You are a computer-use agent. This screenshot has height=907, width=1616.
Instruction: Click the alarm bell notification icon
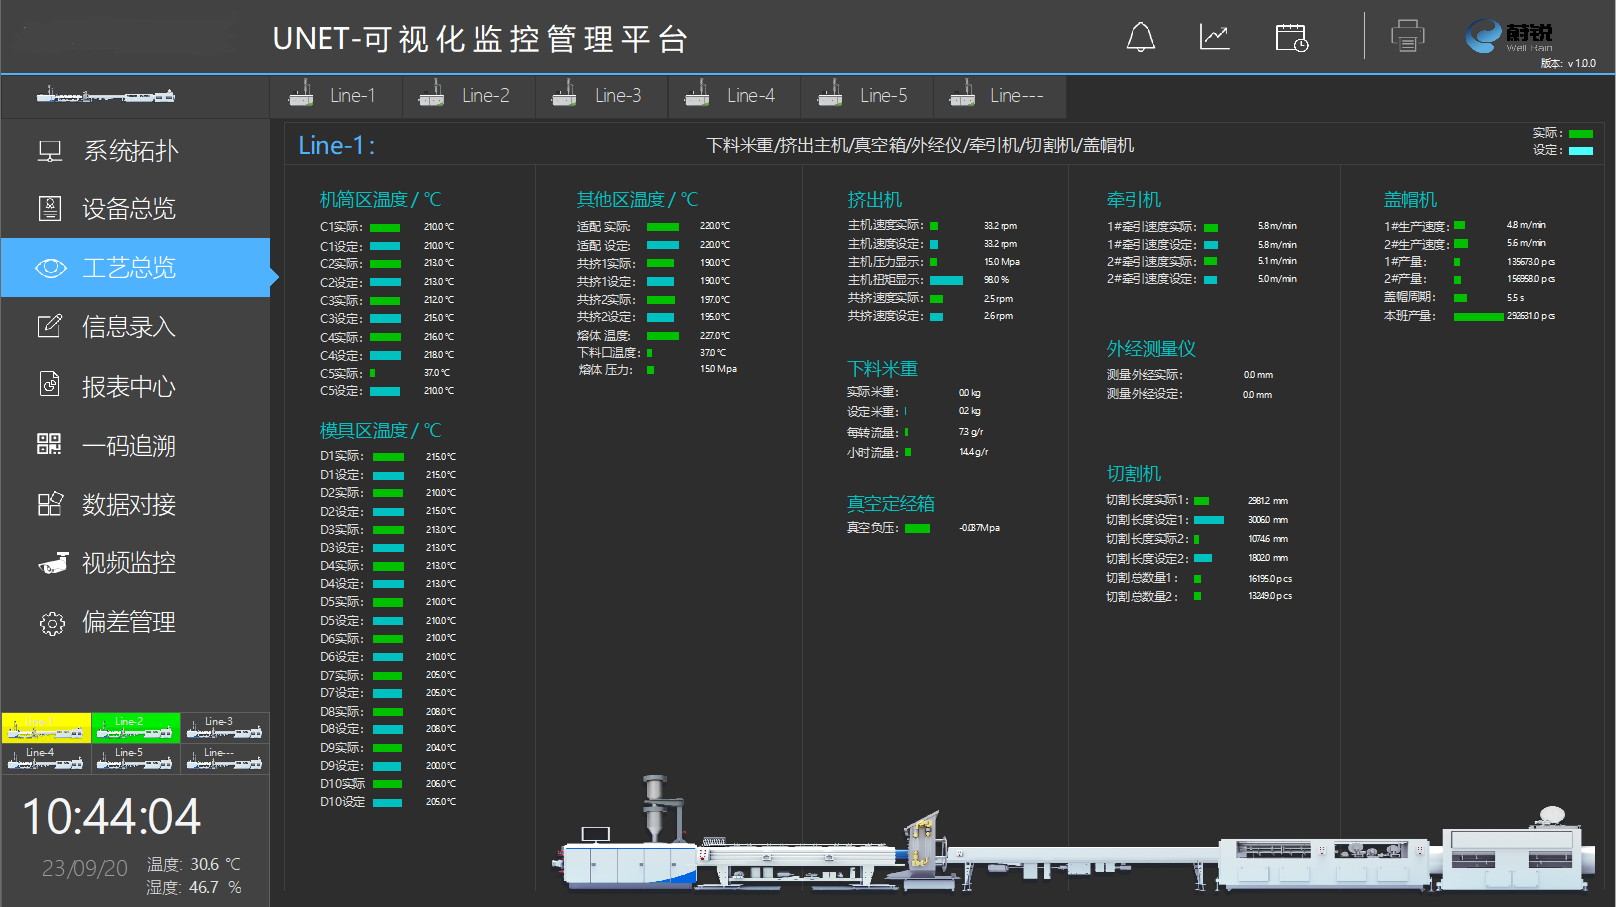(1140, 38)
